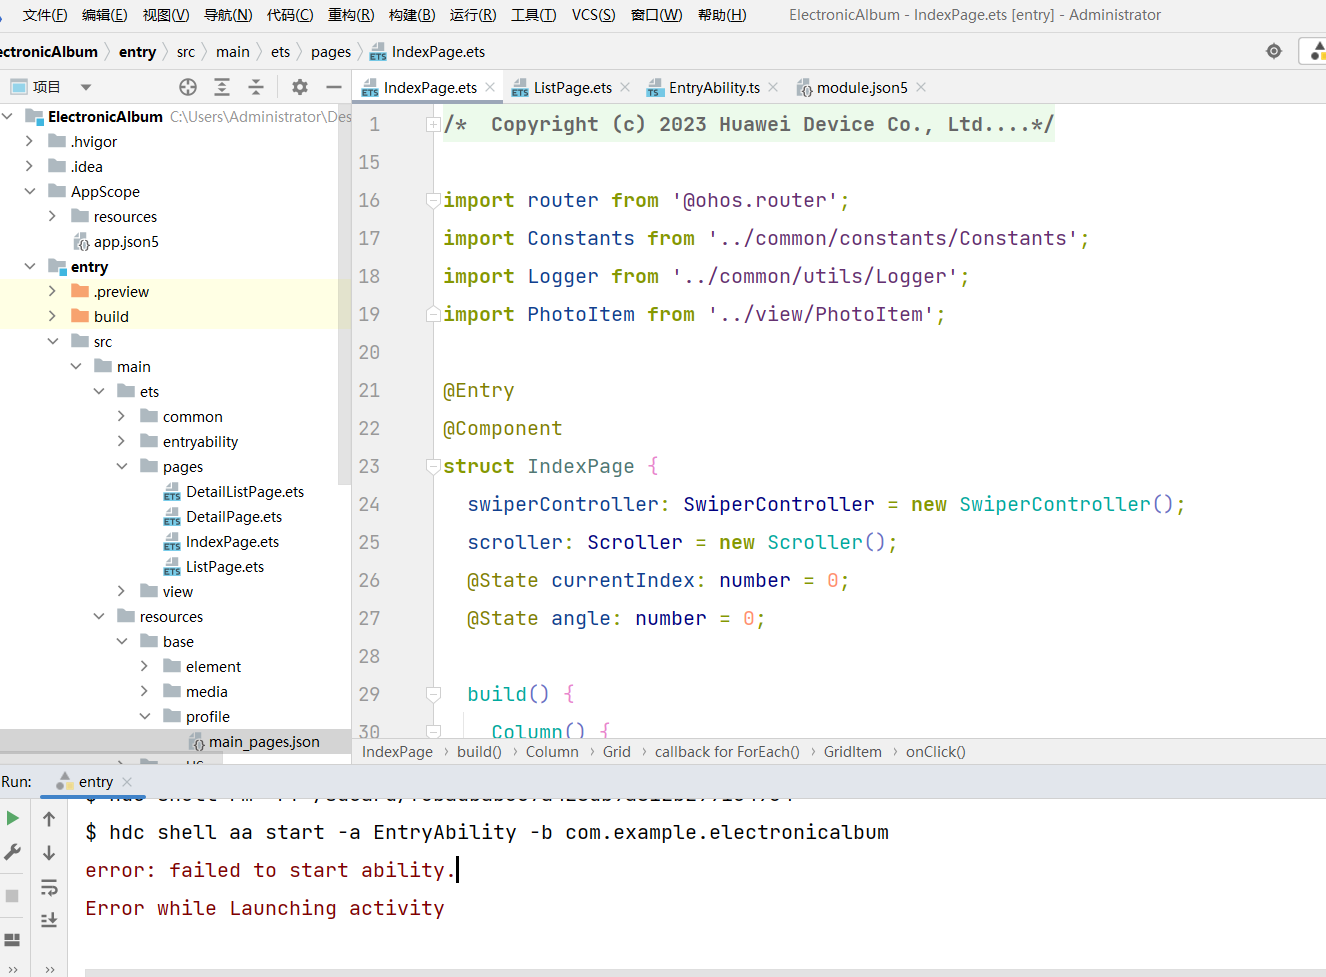This screenshot has width=1326, height=977.
Task: Click the Grid breadcrumb below the editor
Action: tap(617, 752)
